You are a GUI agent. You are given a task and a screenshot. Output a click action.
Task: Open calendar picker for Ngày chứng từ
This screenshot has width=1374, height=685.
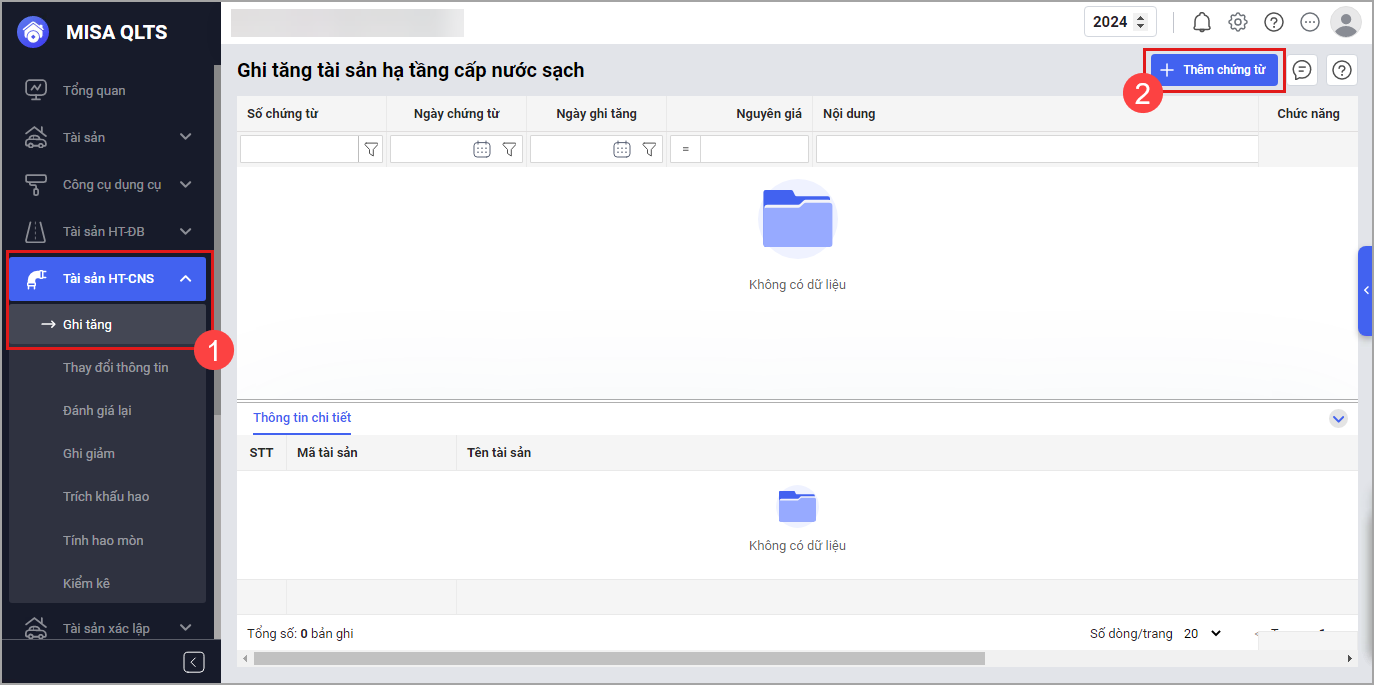482,149
